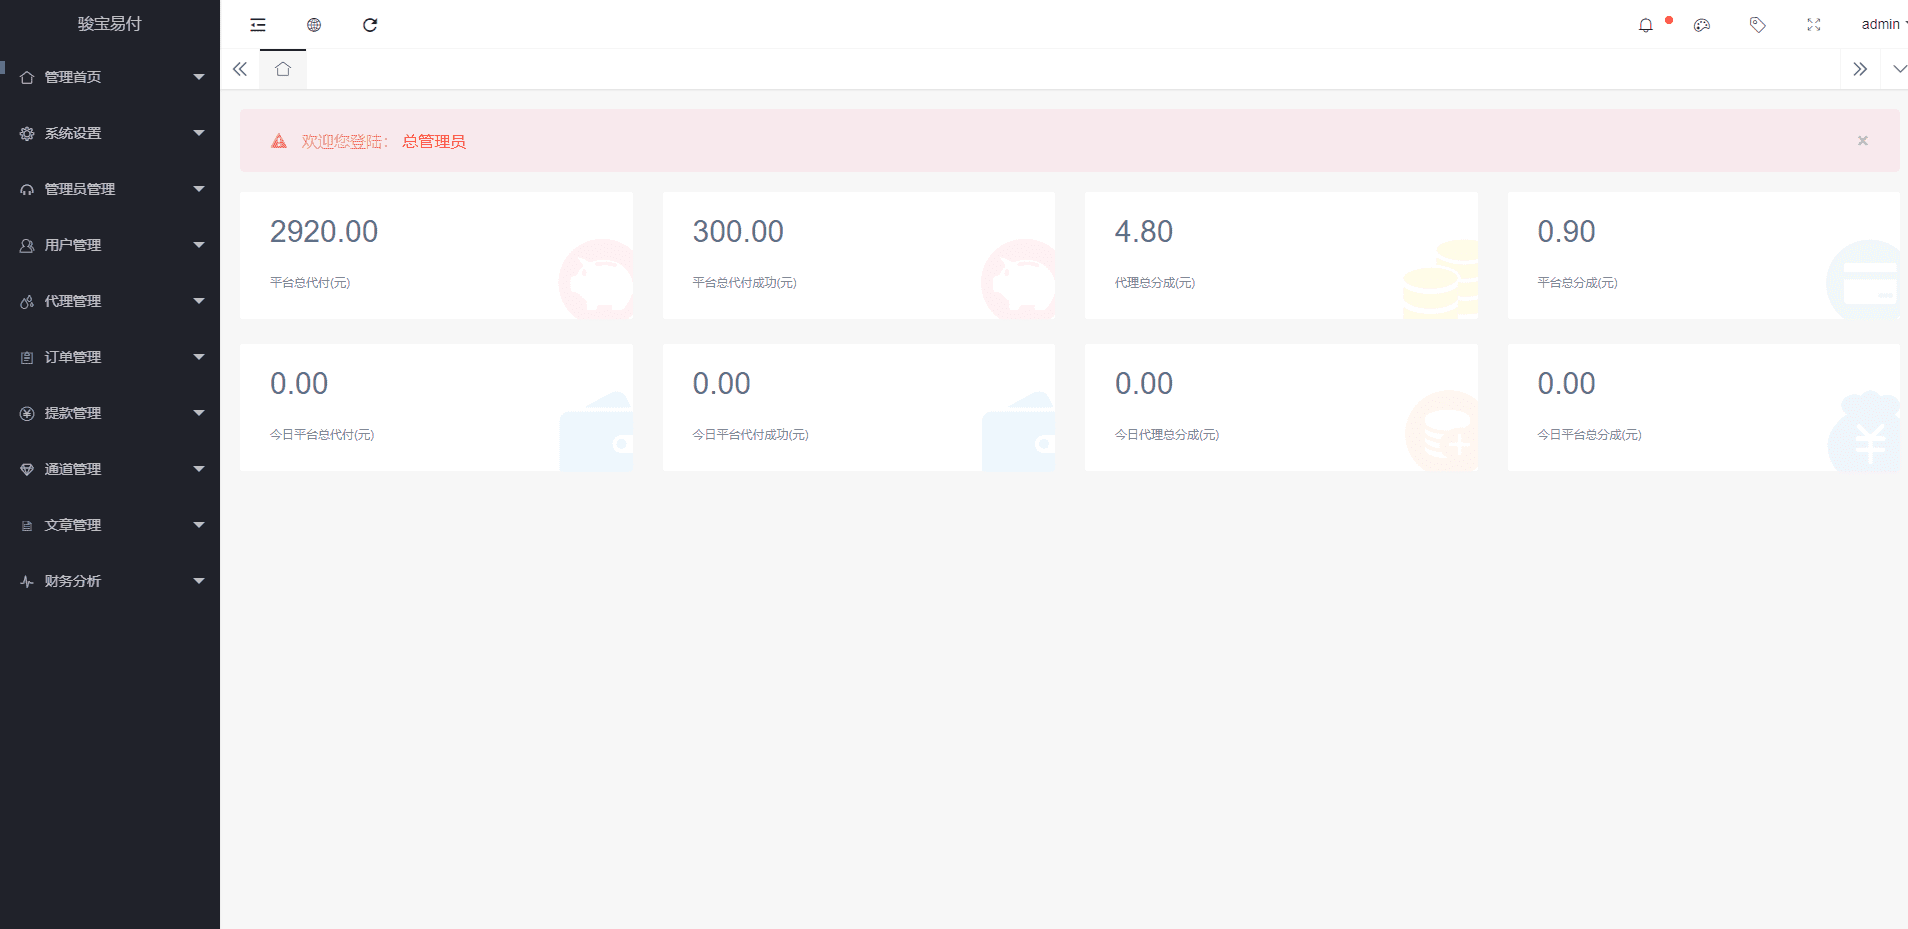The height and width of the screenshot is (929, 1908).
Task: Dismiss the welcome alert banner
Action: click(1862, 141)
